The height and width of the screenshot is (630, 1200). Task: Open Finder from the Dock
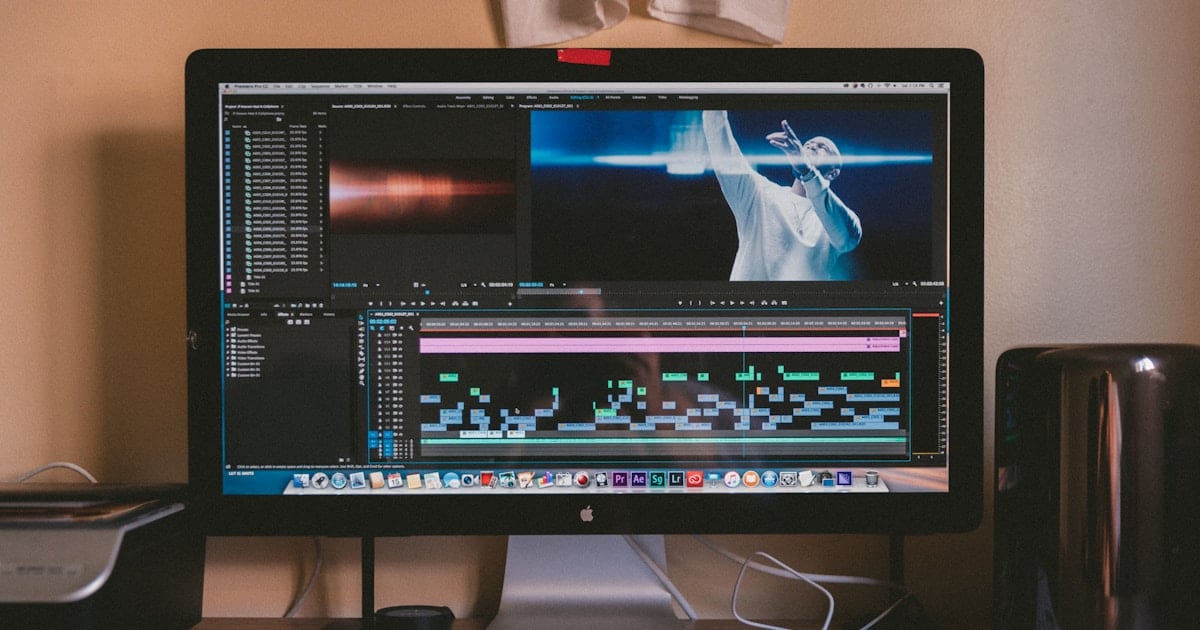(x=301, y=481)
